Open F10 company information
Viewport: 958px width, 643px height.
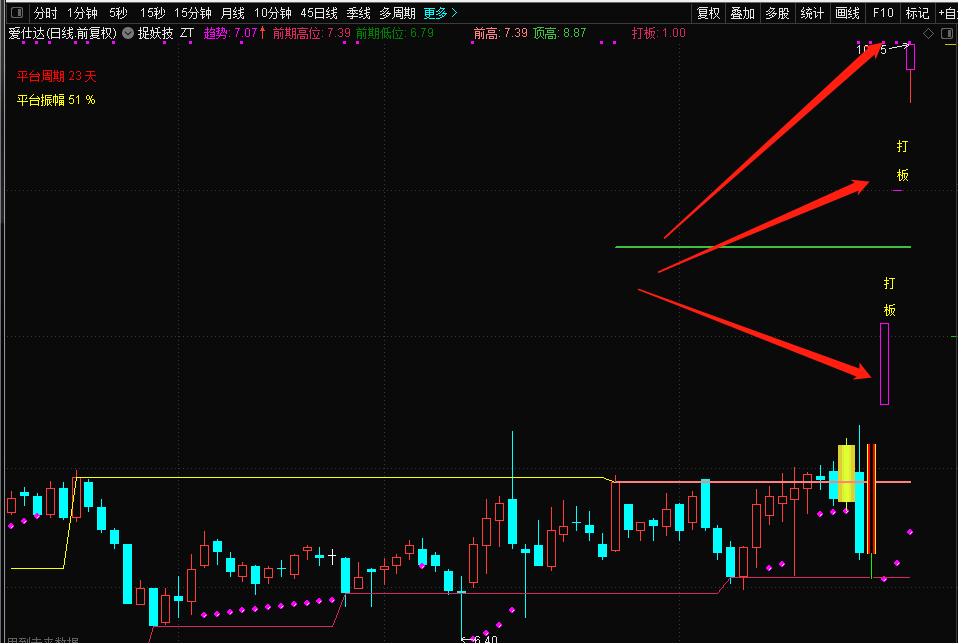tap(883, 13)
